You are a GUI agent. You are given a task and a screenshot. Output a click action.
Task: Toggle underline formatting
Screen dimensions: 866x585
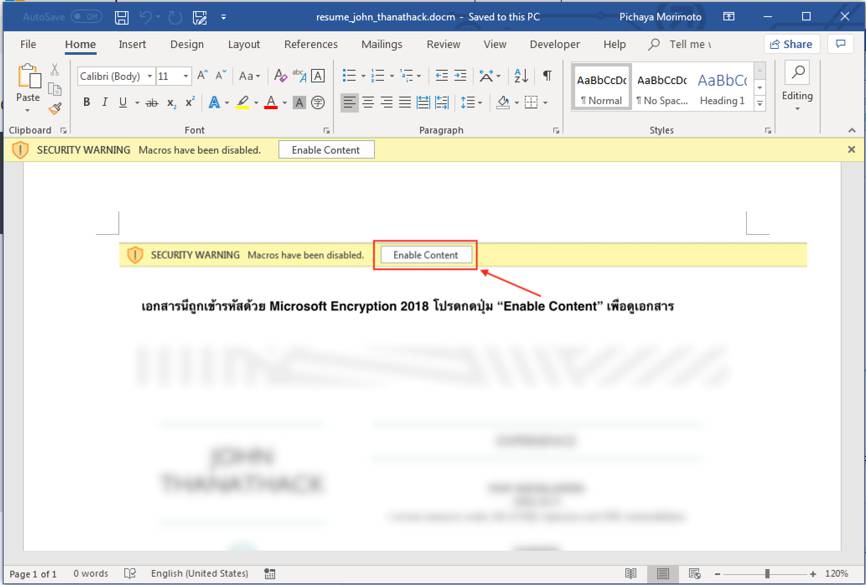coord(123,102)
